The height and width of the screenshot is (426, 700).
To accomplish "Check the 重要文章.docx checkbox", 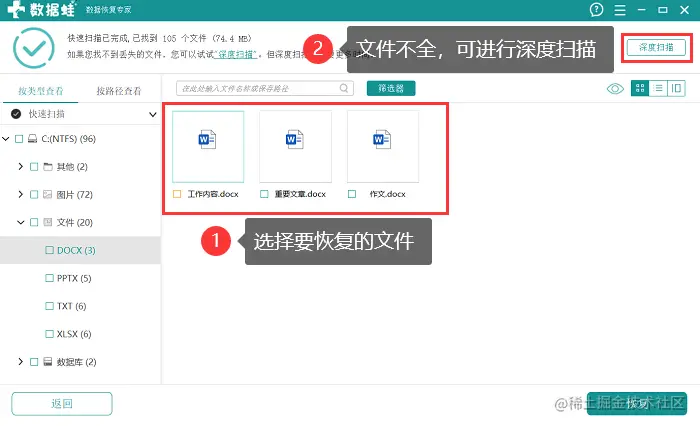I will 264,194.
